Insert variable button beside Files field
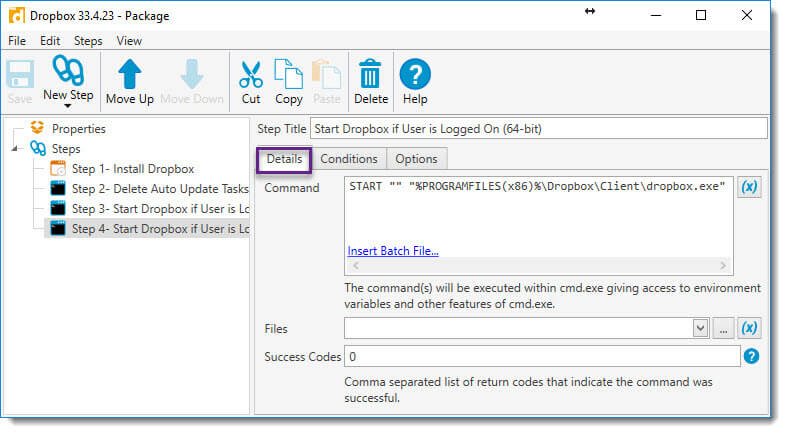This screenshot has width=786, height=433. coord(749,329)
